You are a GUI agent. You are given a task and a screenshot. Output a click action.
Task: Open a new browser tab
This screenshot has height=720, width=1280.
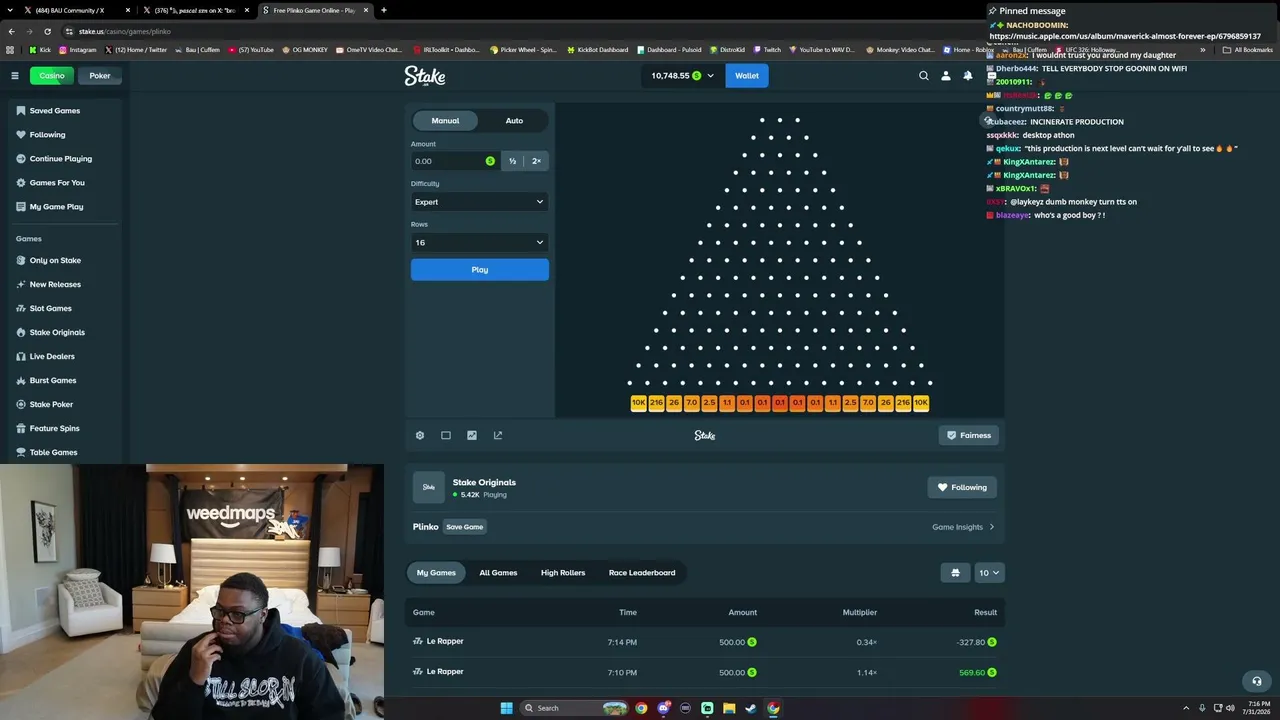click(384, 10)
